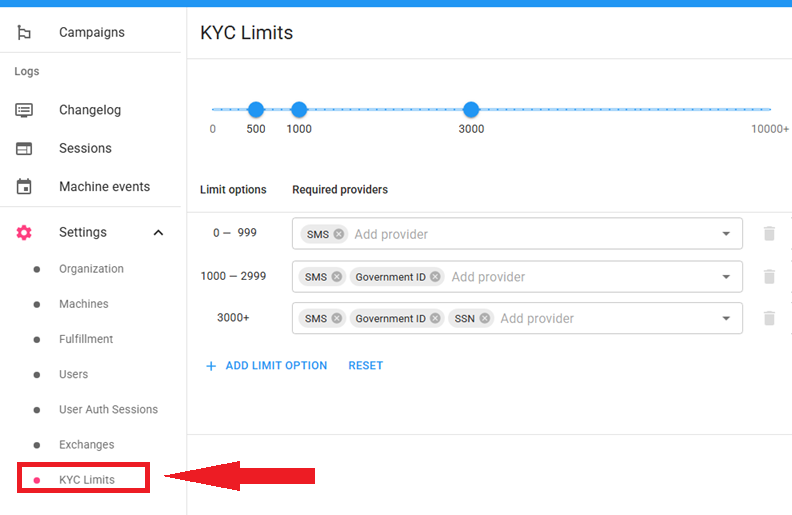
Task: Click ADD LIMIT OPTION button
Action: click(267, 366)
